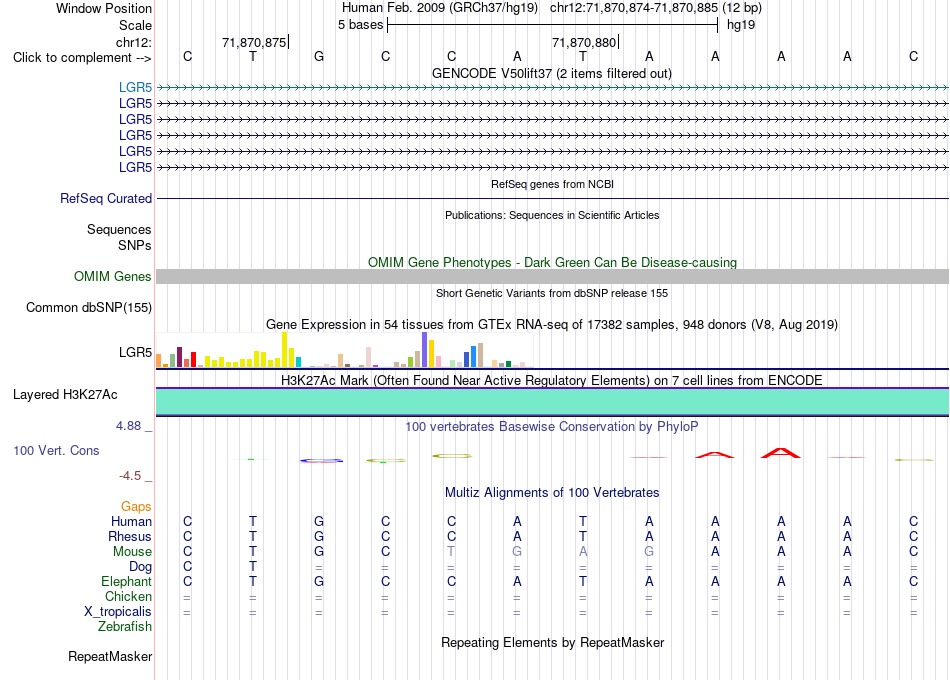Image resolution: width=950 pixels, height=680 pixels.
Task: Click the RefSeq Curated label
Action: click(106, 198)
